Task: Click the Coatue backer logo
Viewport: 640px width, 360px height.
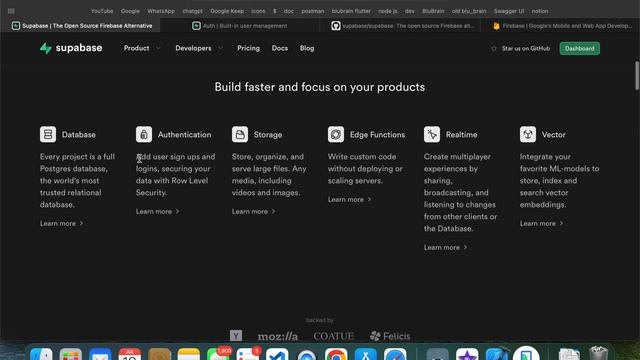Action: 333,336
